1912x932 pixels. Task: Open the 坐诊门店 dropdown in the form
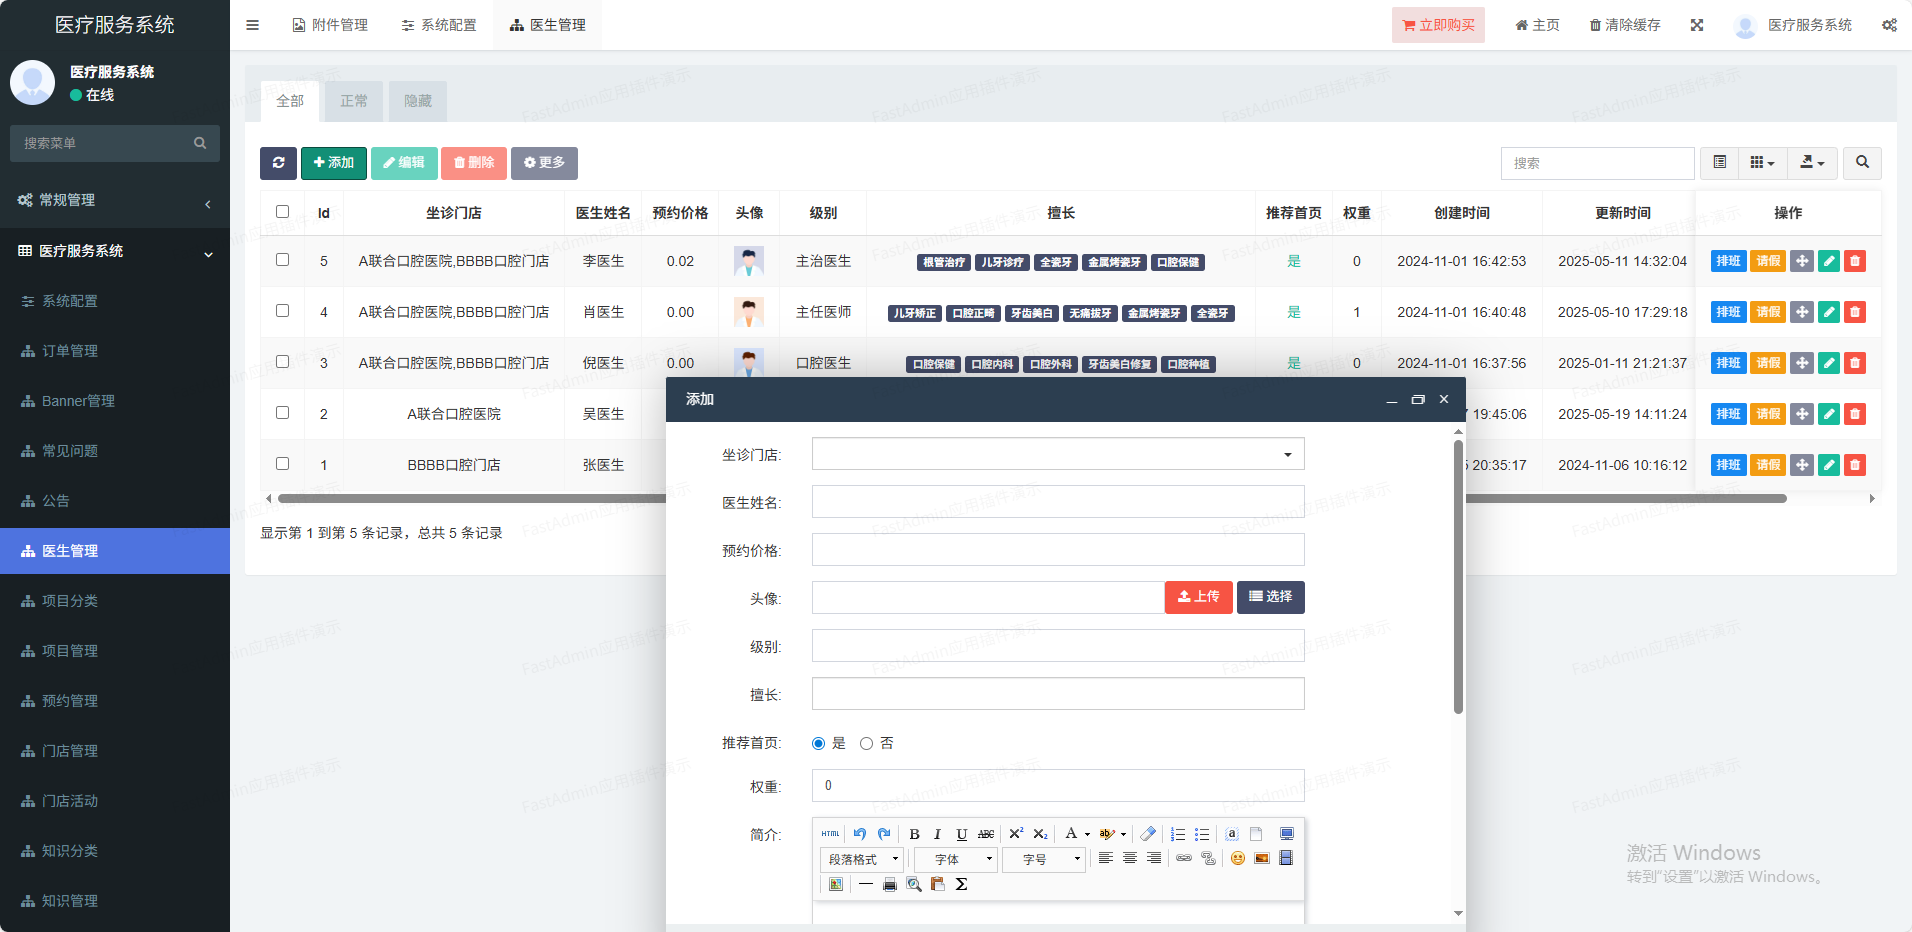1058,454
